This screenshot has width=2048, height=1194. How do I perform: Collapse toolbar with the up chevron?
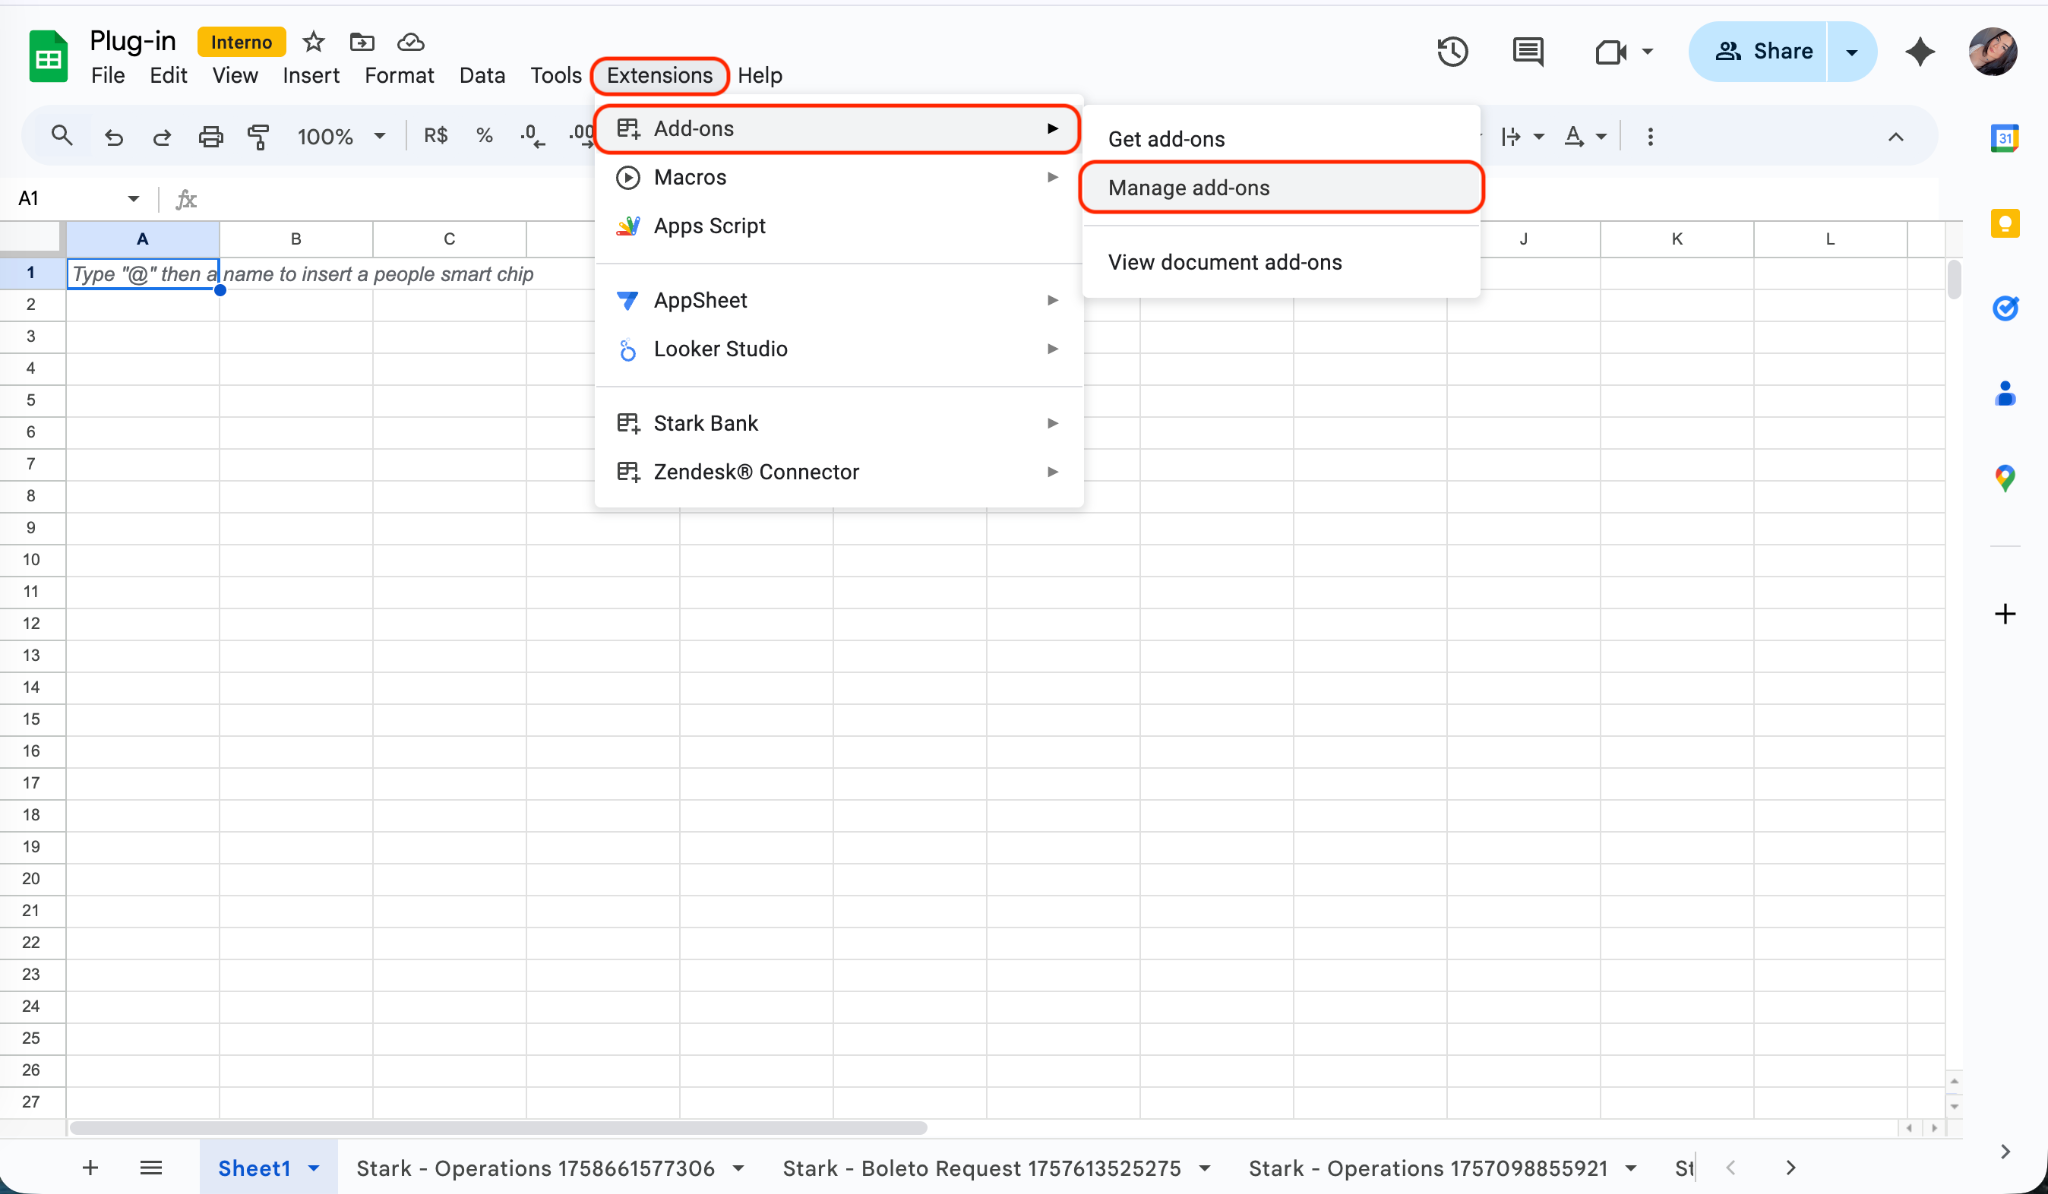click(x=1895, y=137)
